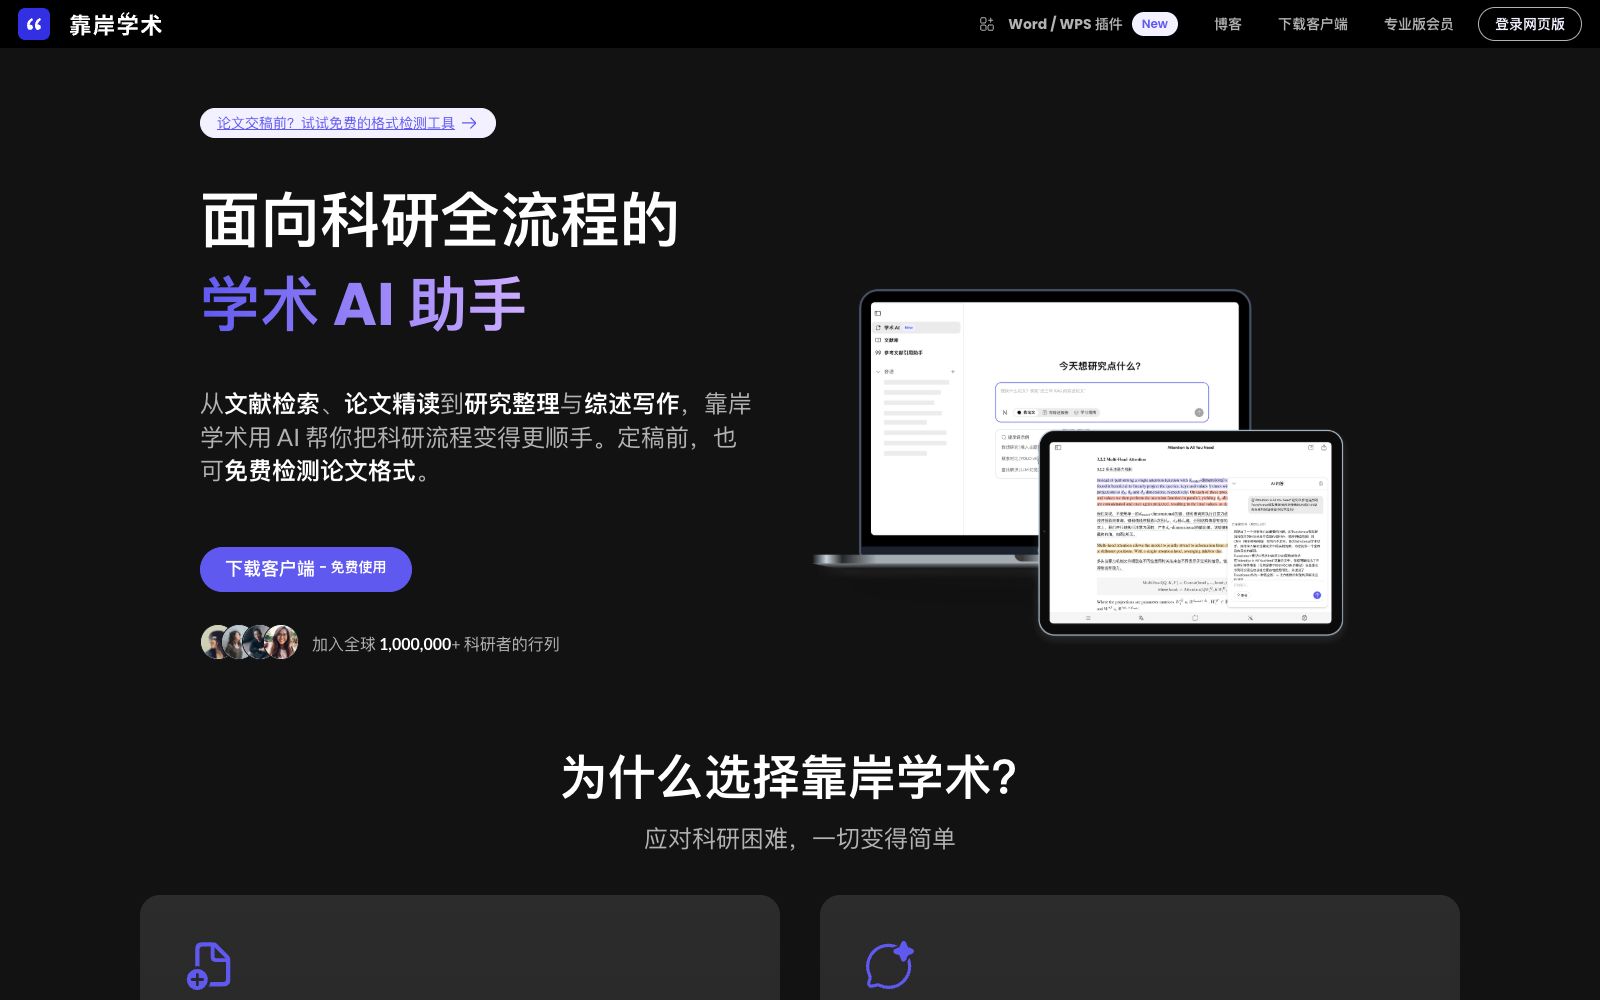Click the 今天想研究点什么? prompt in laptop mockup
Image resolution: width=1600 pixels, height=1000 pixels.
pos(1100,366)
